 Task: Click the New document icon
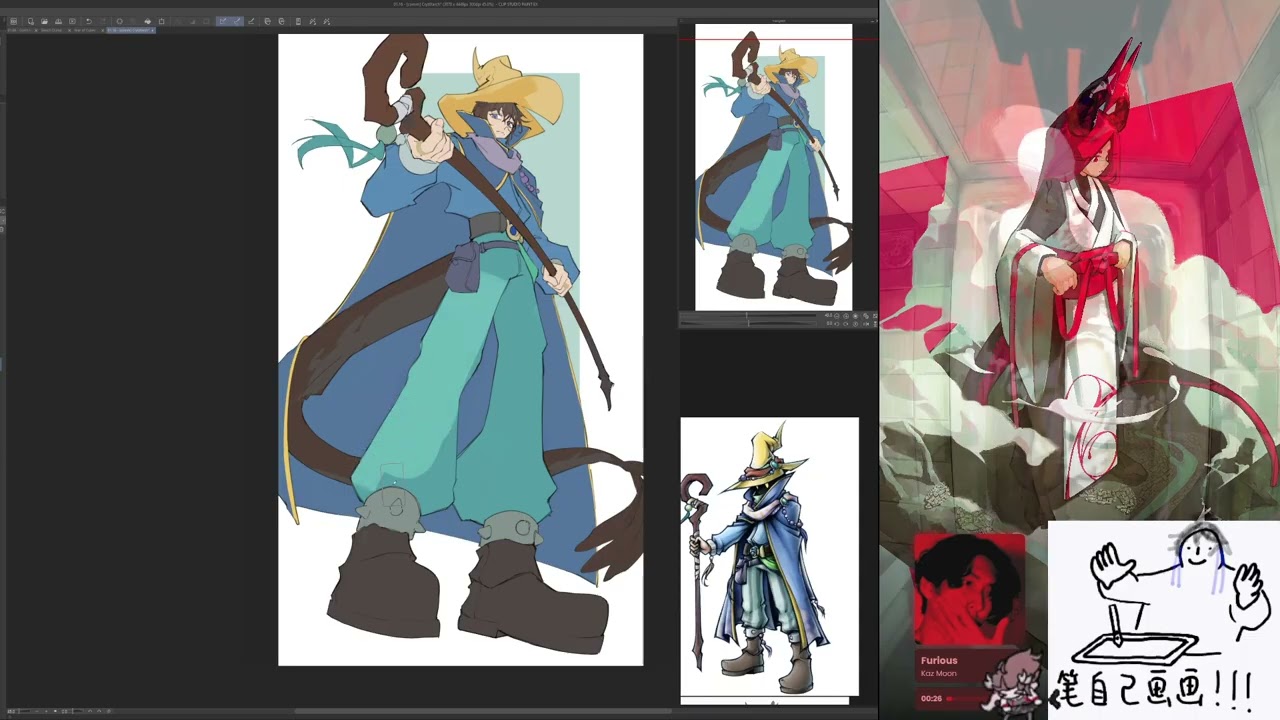tap(31, 21)
